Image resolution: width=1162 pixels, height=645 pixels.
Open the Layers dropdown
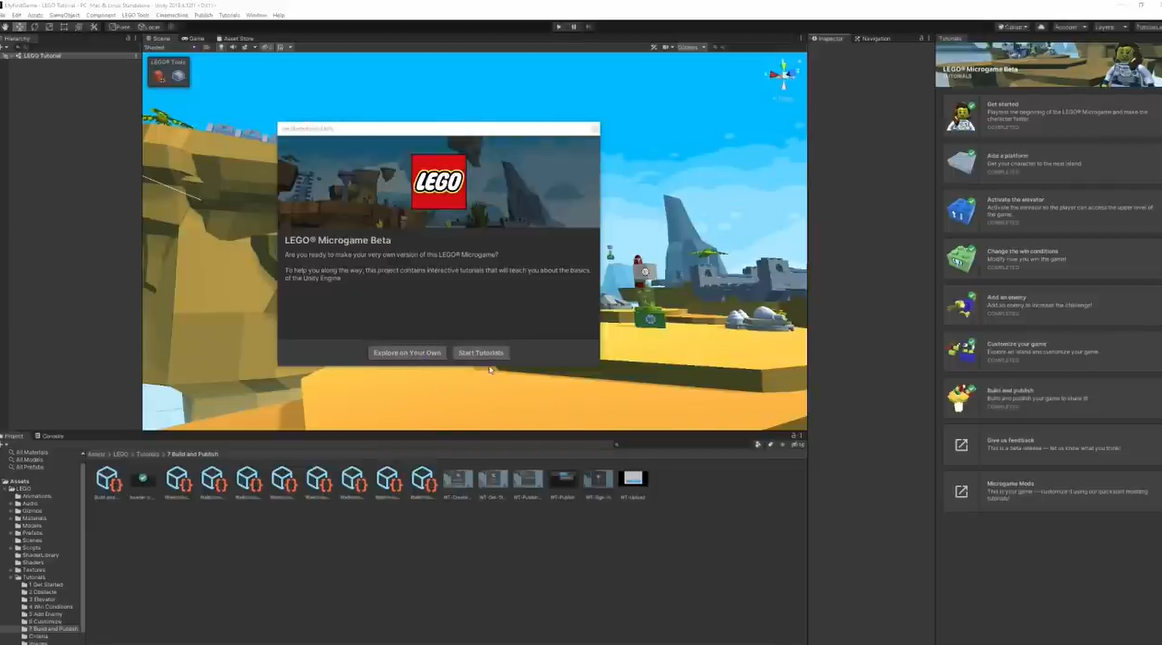pos(1111,27)
